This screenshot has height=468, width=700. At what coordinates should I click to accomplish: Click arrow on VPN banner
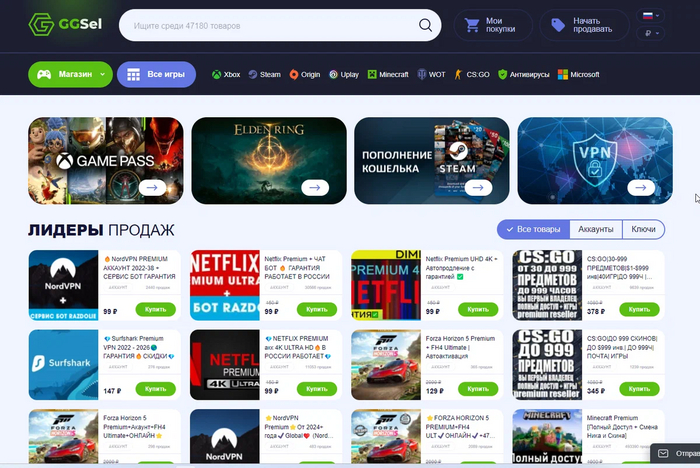coord(641,188)
